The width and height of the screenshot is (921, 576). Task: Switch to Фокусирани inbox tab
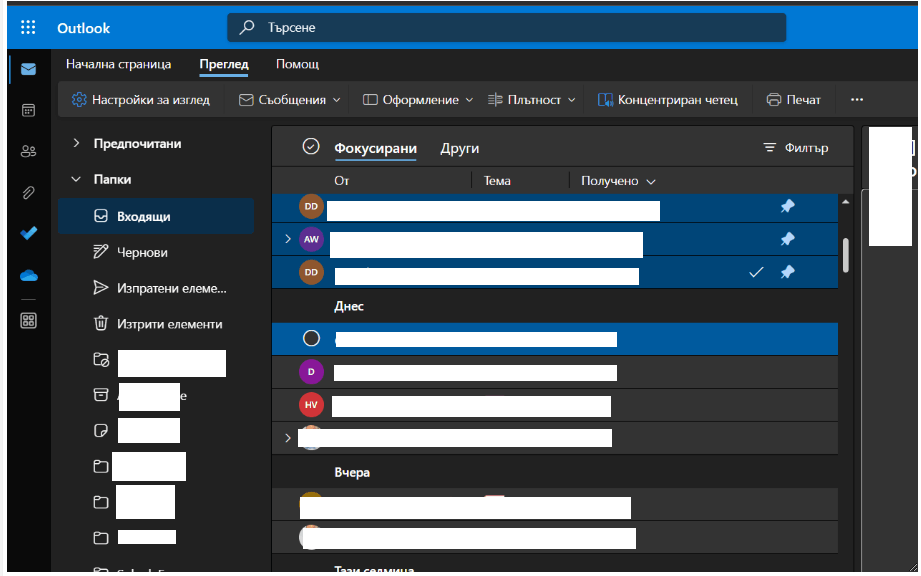[x=375, y=149]
